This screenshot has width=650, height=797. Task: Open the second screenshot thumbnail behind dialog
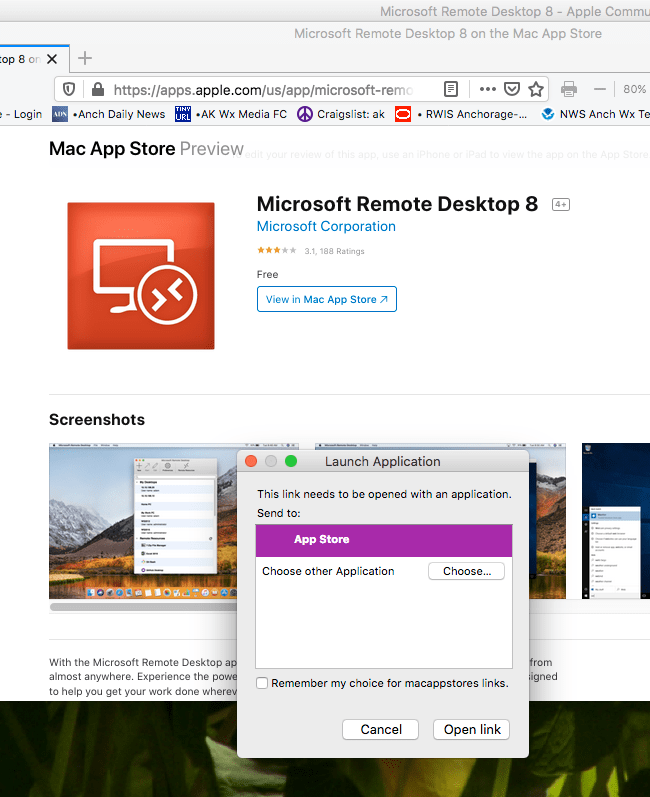tap(547, 521)
